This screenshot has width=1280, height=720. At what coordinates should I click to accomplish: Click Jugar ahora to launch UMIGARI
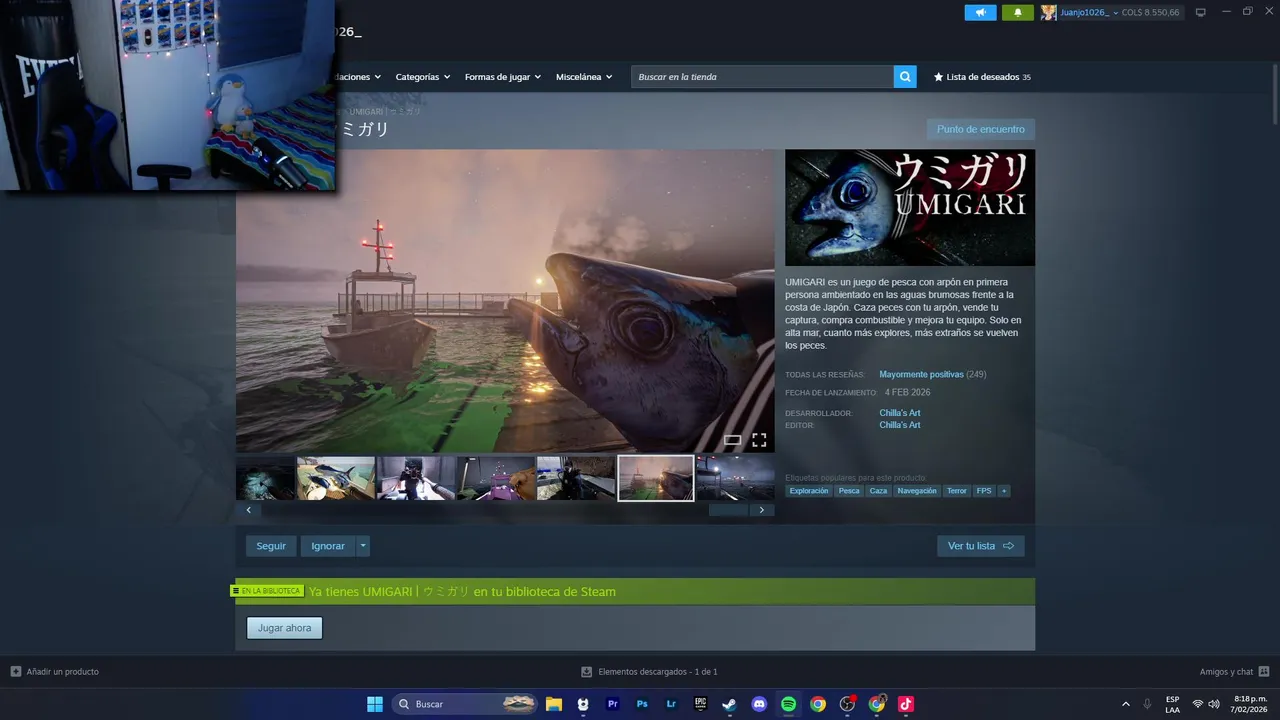pos(285,628)
